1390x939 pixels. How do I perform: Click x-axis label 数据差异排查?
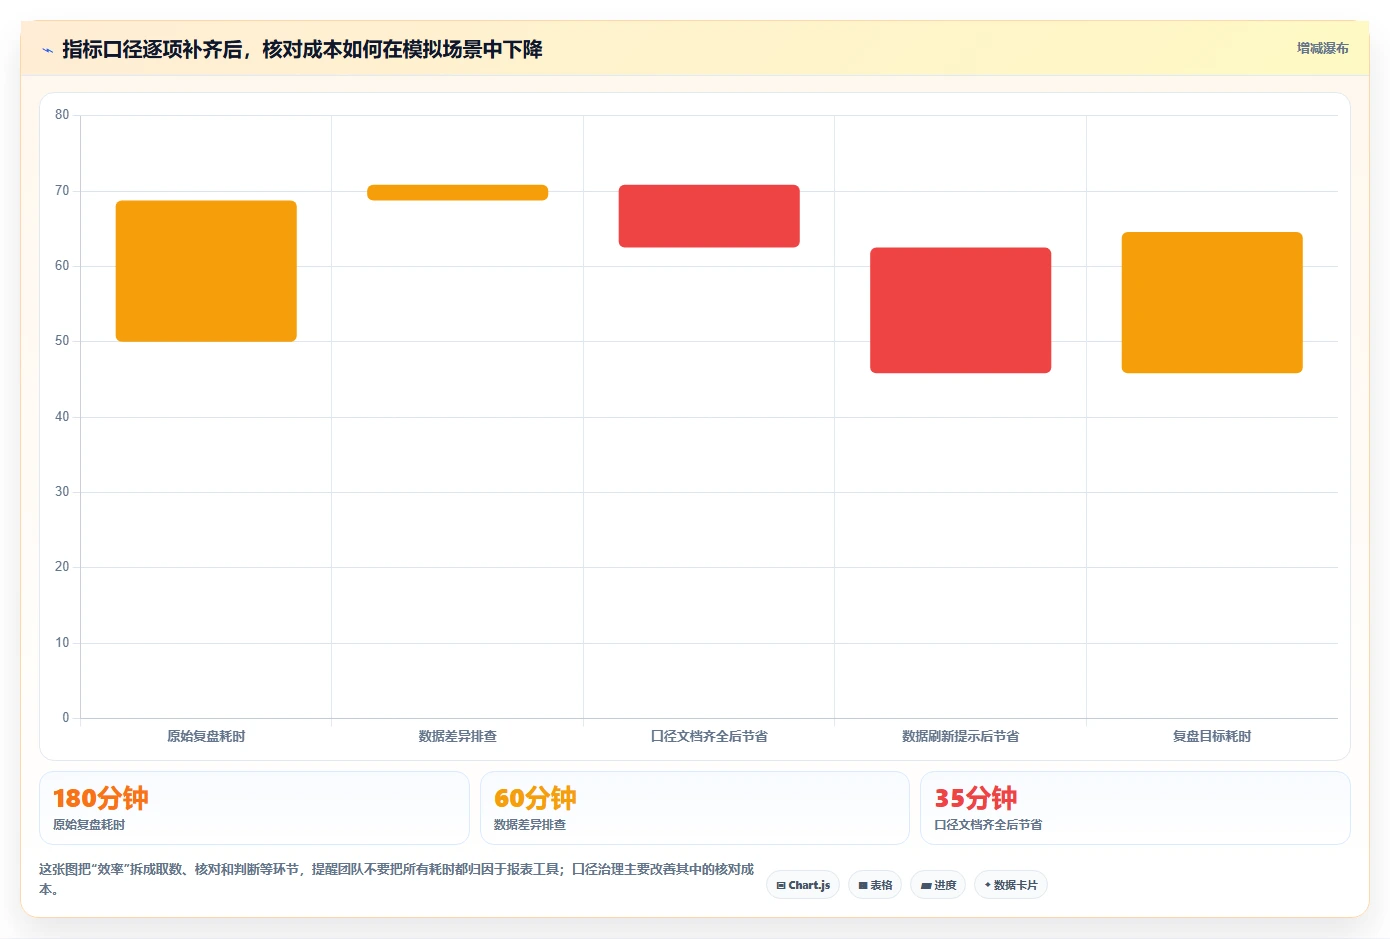click(x=458, y=736)
